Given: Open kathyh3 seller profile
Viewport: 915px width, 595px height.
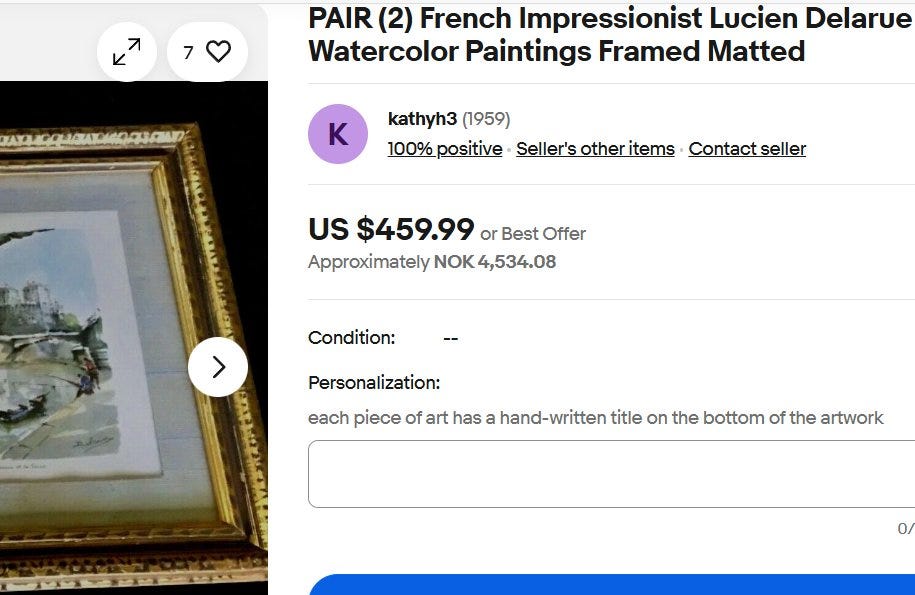Looking at the screenshot, I should coord(422,119).
